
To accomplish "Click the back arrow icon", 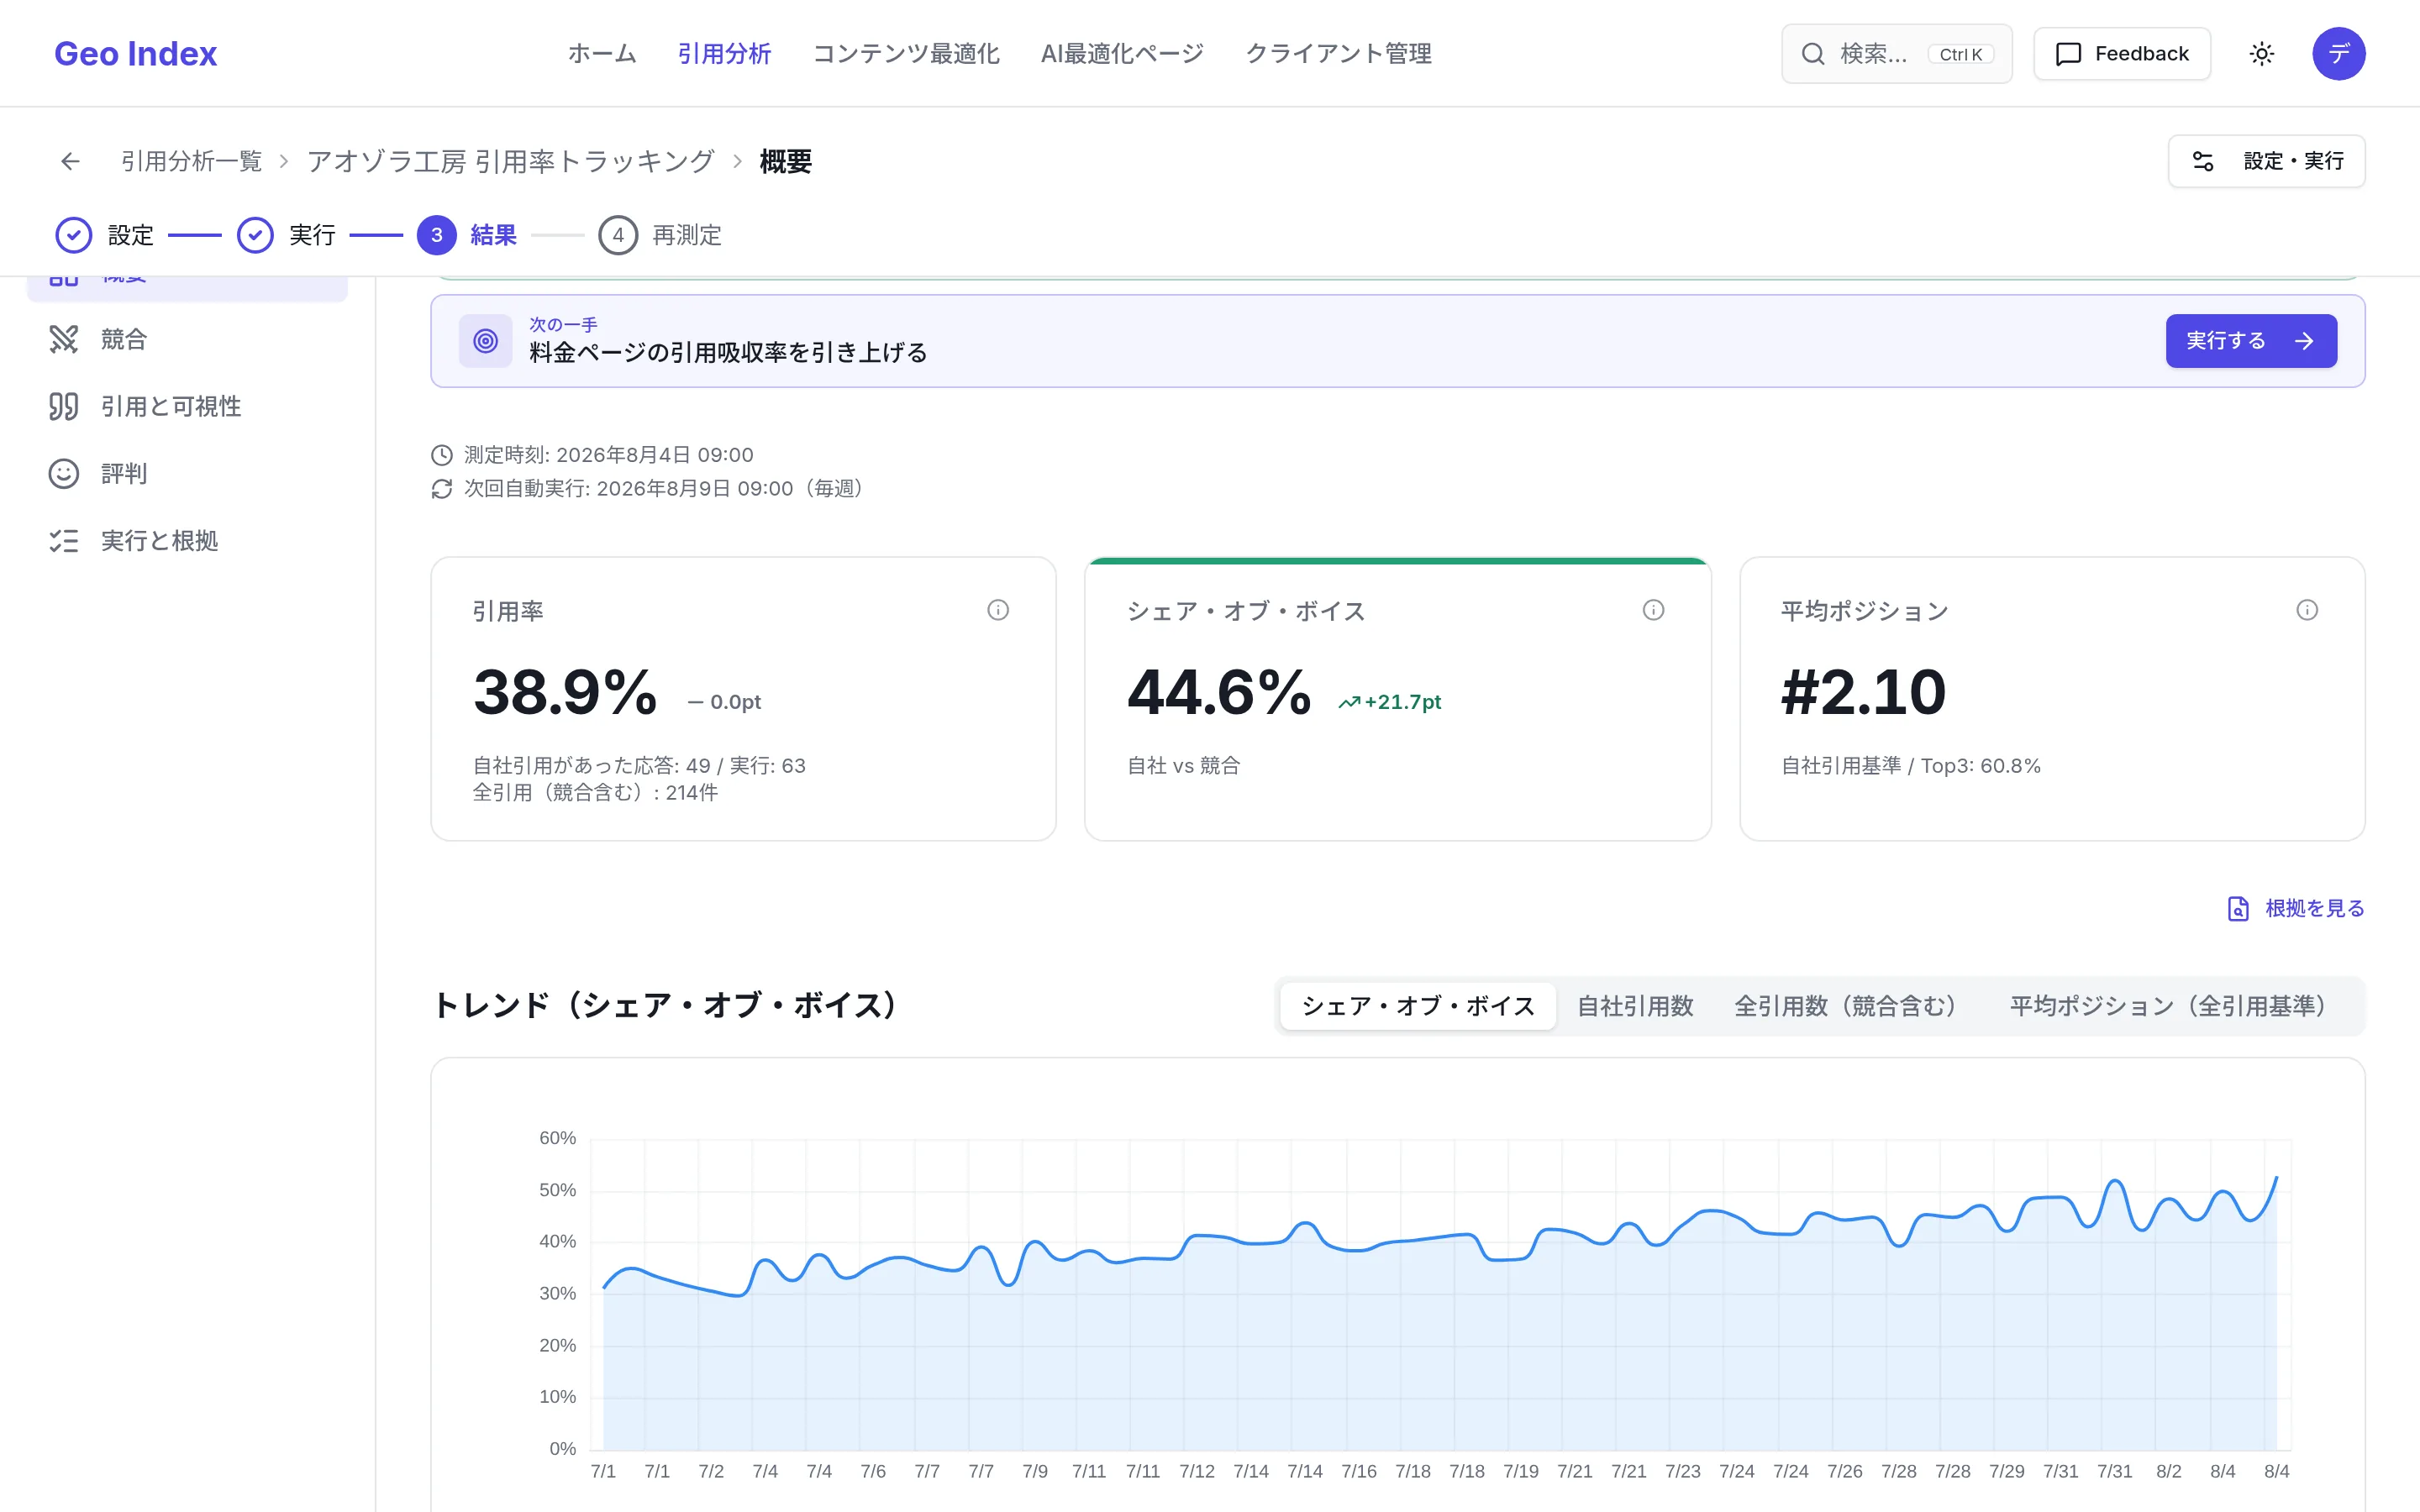I will 70,161.
